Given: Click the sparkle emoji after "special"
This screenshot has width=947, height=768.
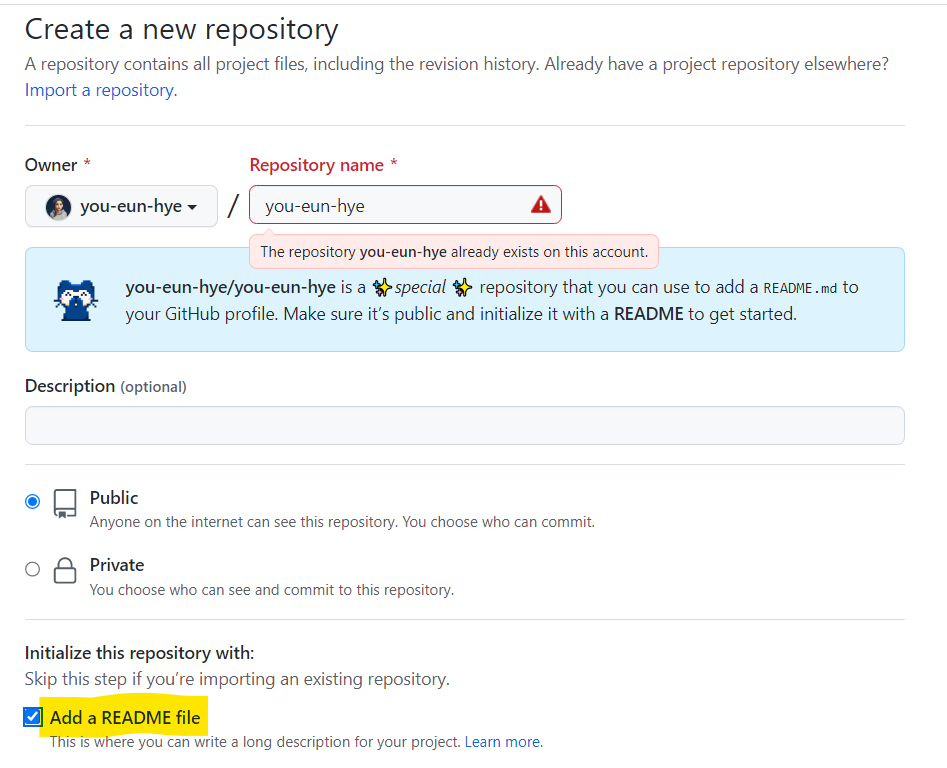Looking at the screenshot, I should click(x=463, y=287).
